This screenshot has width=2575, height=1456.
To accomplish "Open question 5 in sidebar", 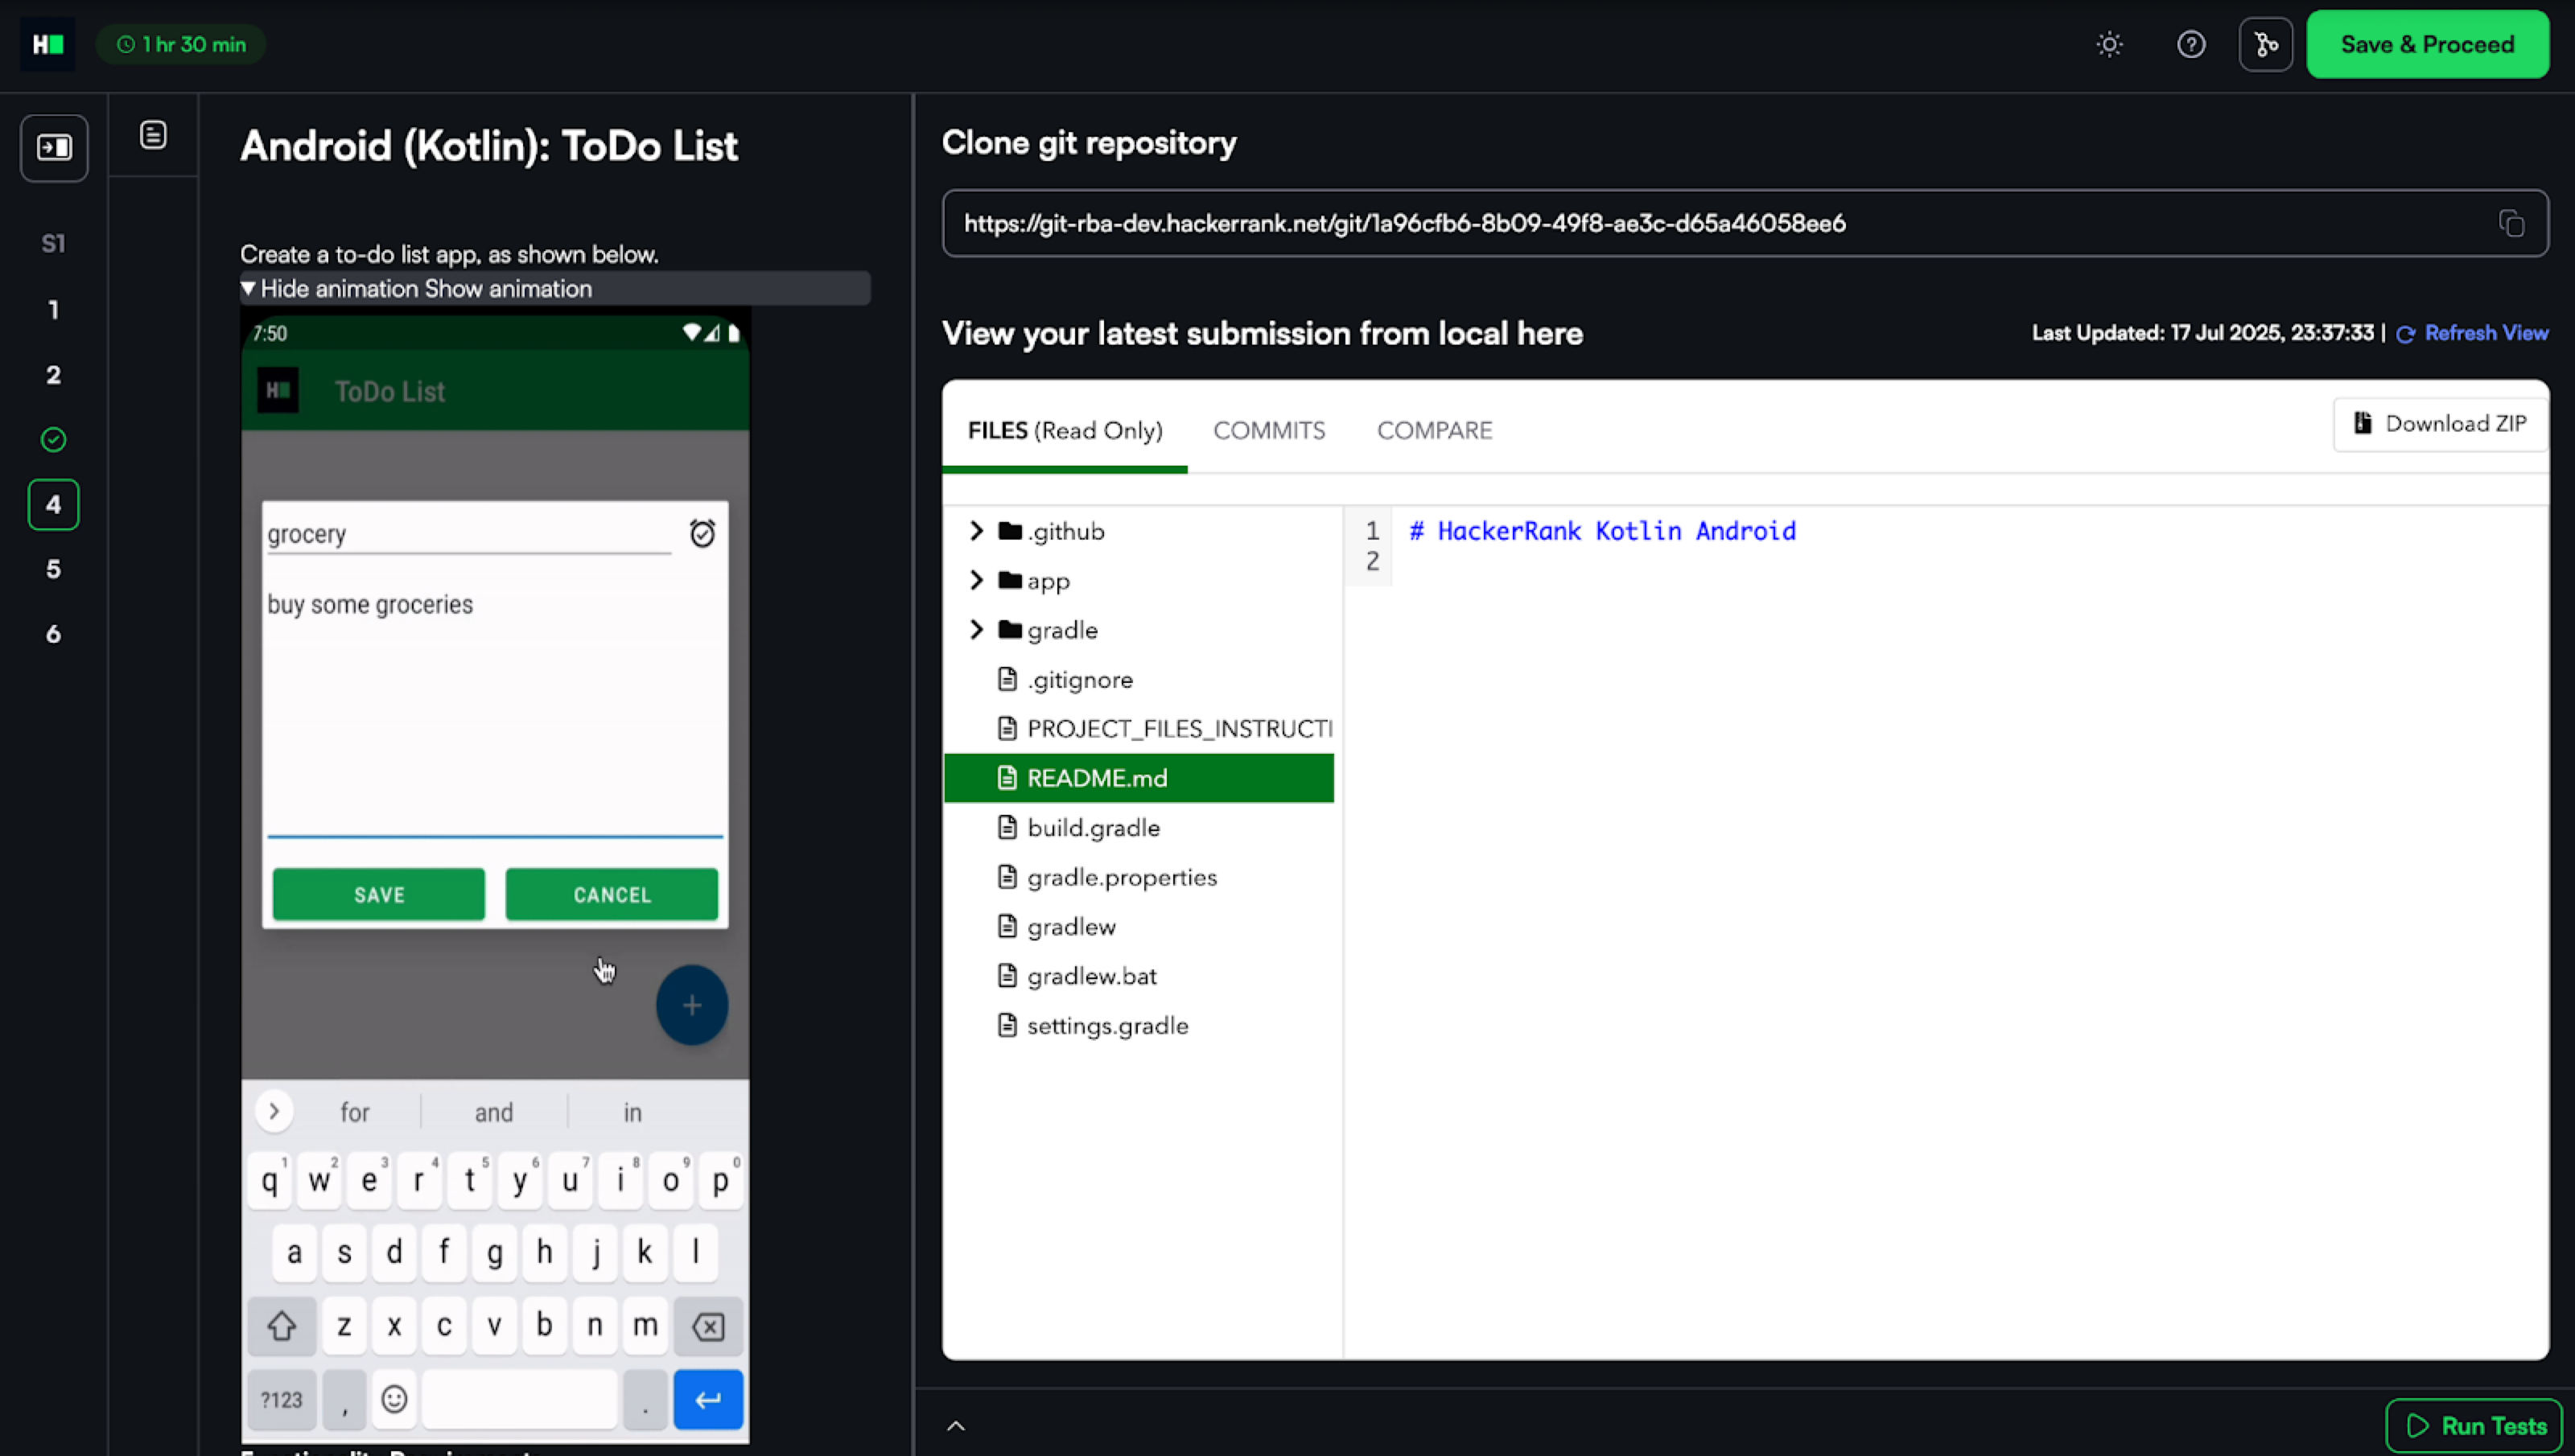I will (54, 569).
